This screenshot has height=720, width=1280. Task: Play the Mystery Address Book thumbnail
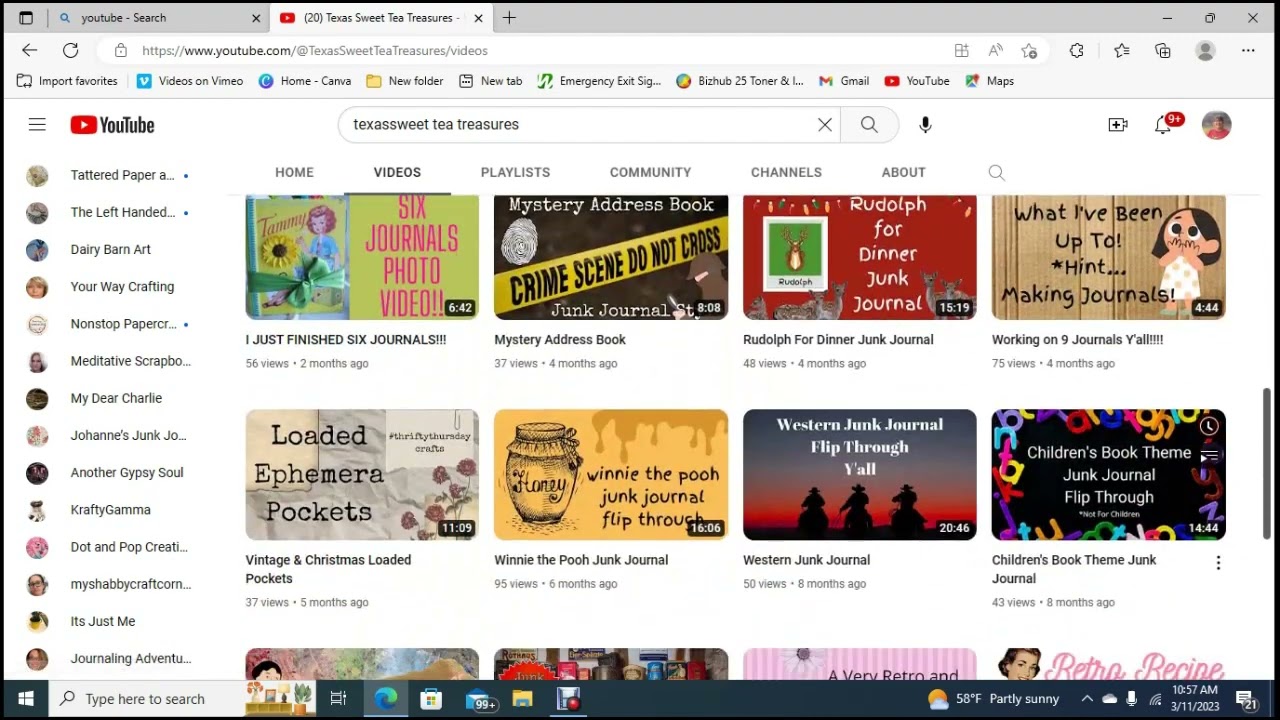(611, 257)
